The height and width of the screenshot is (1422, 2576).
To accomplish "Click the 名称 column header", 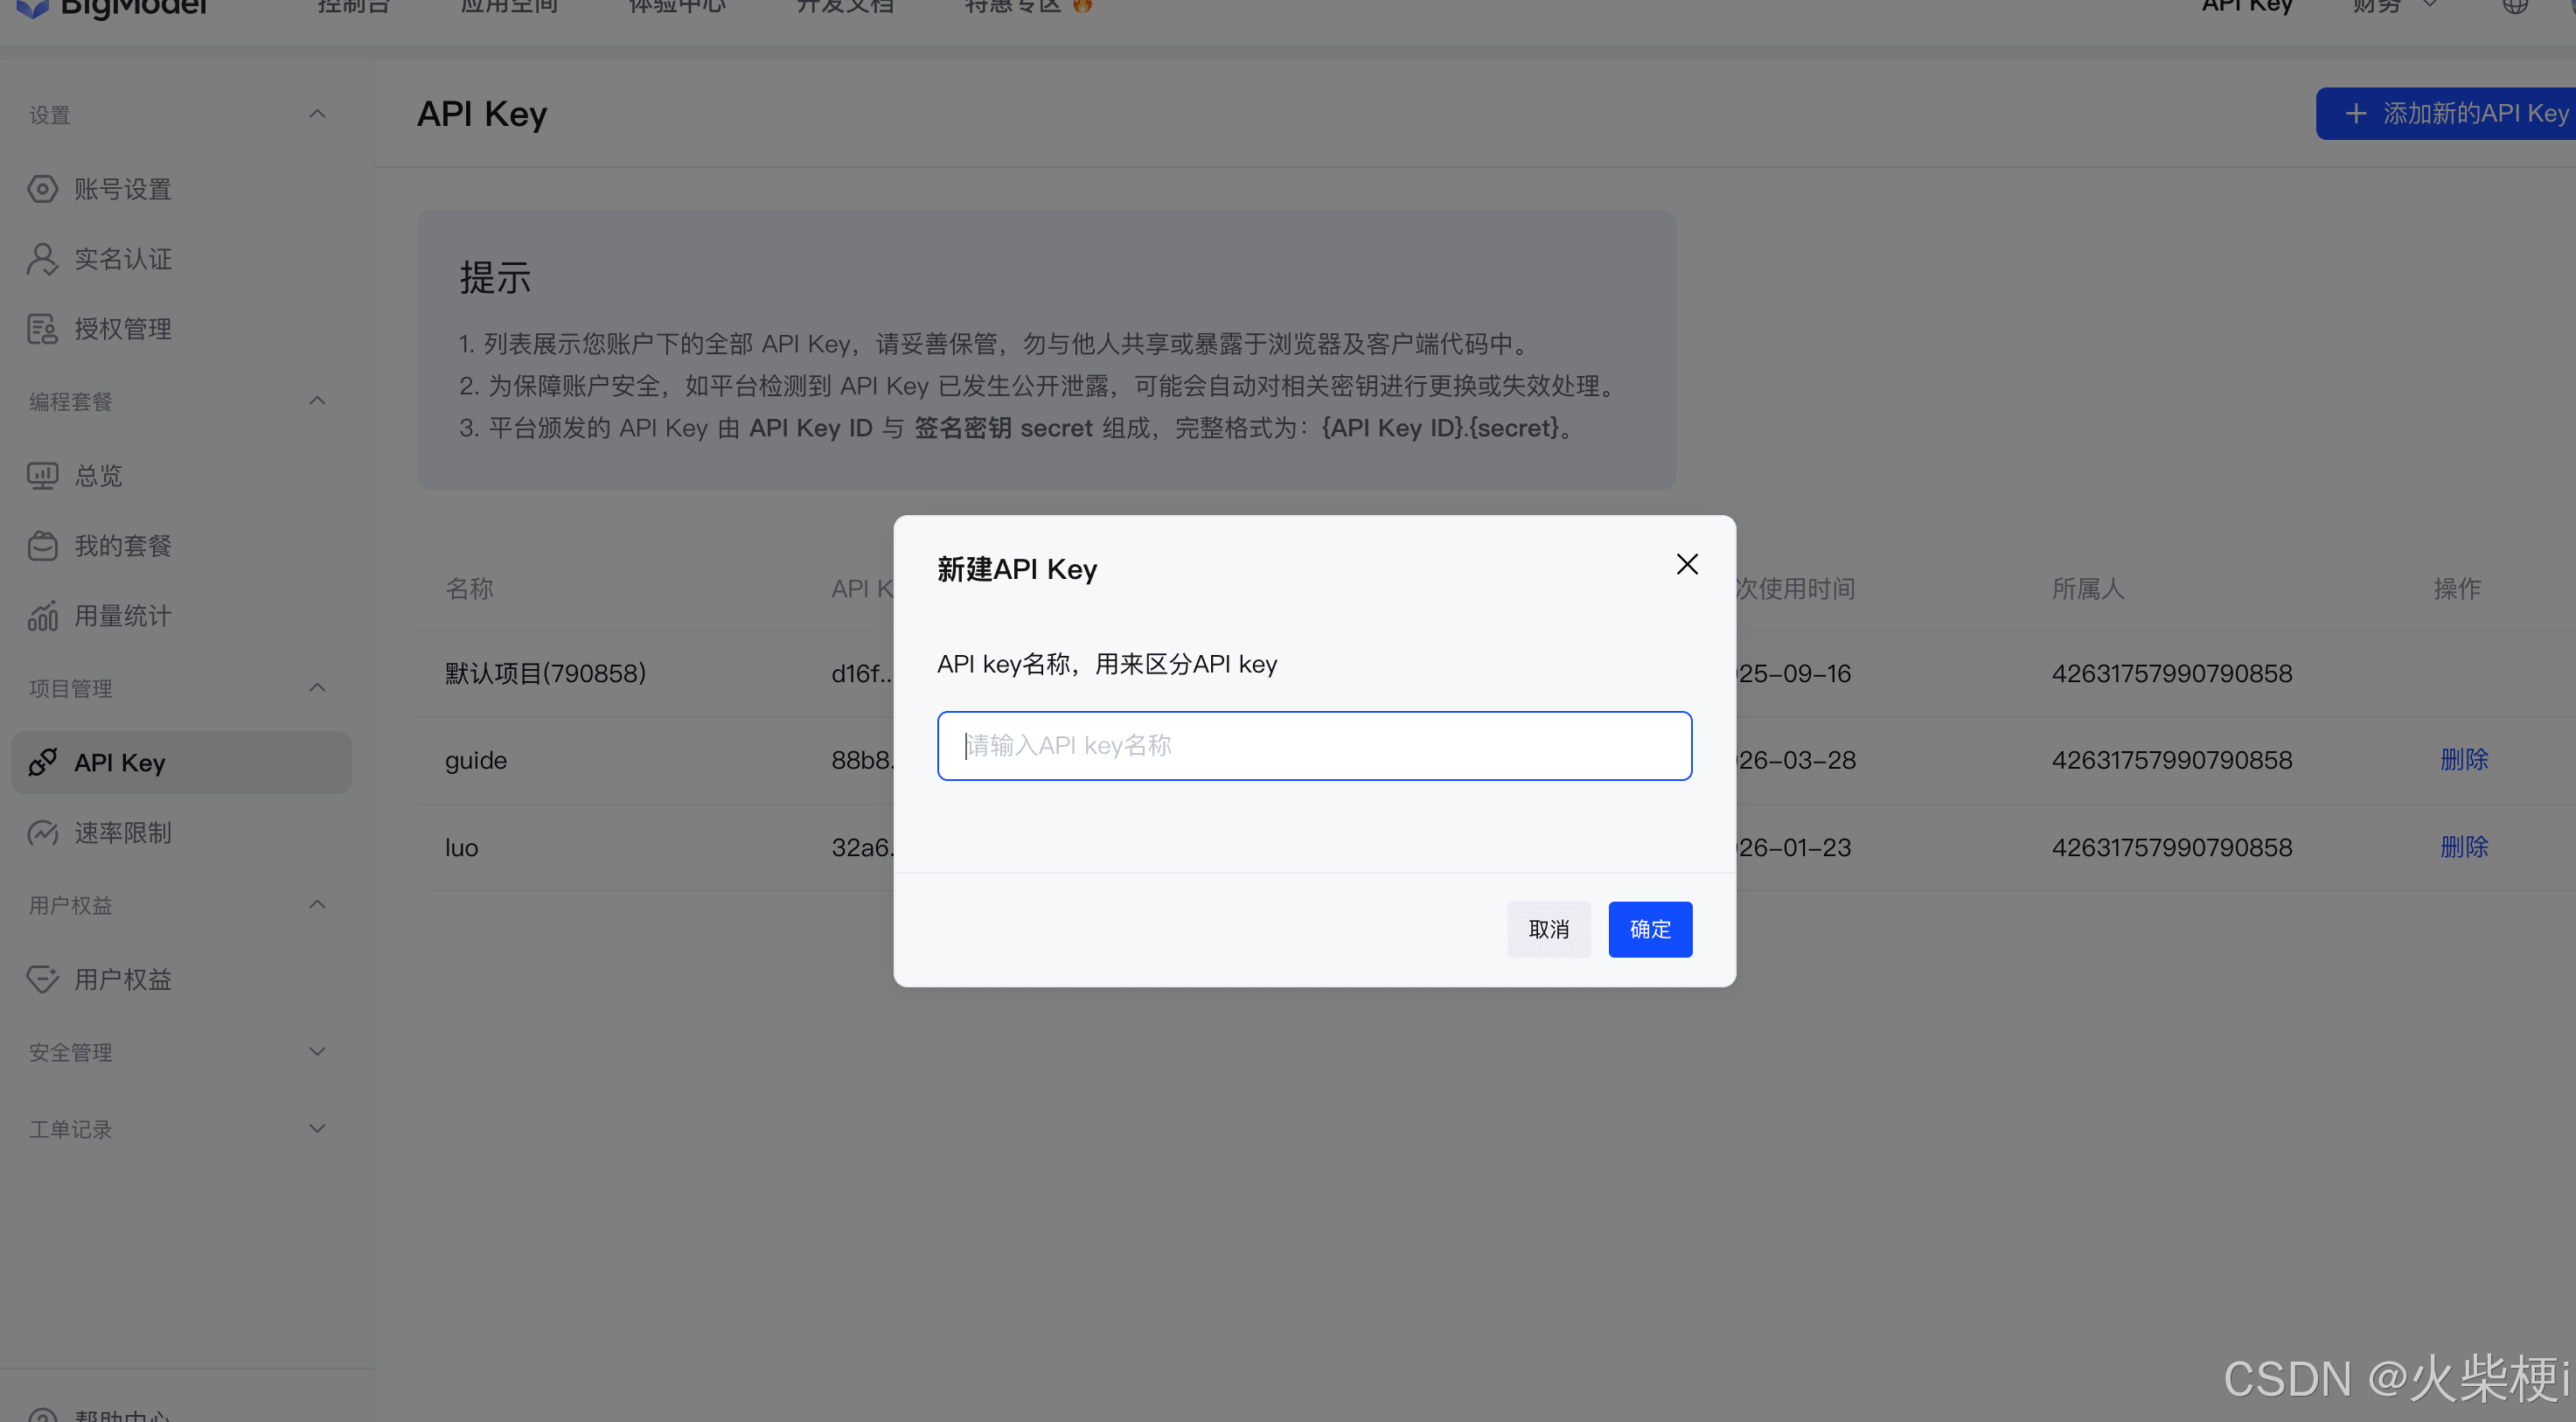I will click(469, 588).
